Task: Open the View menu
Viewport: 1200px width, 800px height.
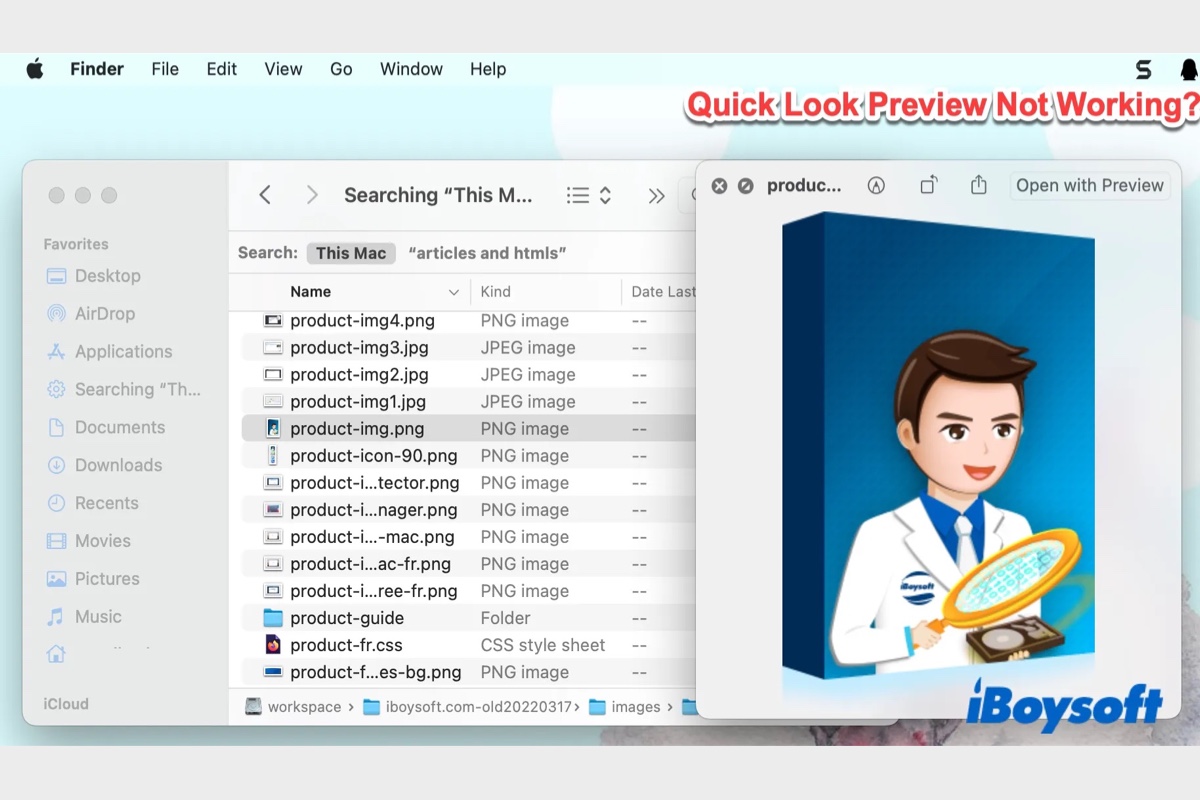Action: pyautogui.click(x=283, y=69)
